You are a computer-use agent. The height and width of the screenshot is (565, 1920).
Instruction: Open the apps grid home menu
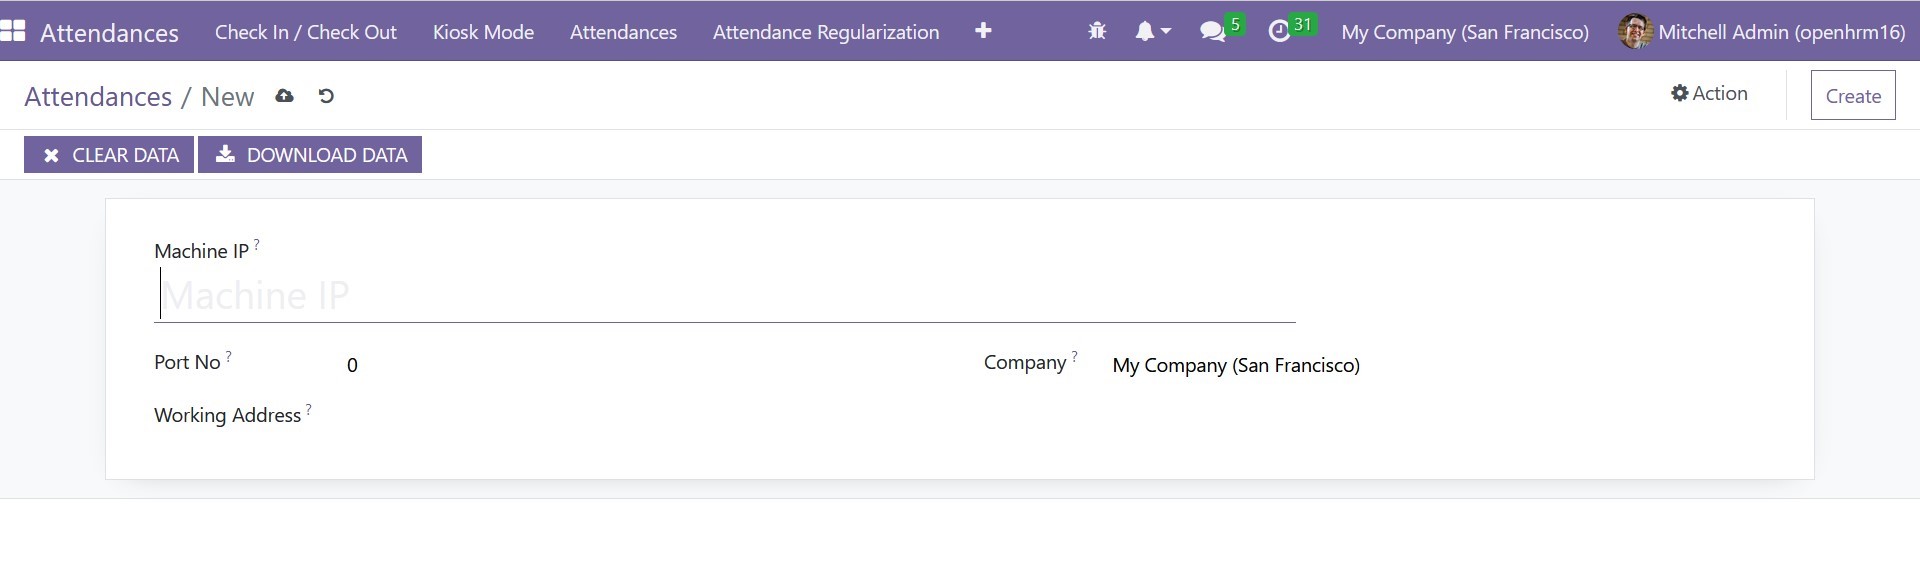(13, 31)
